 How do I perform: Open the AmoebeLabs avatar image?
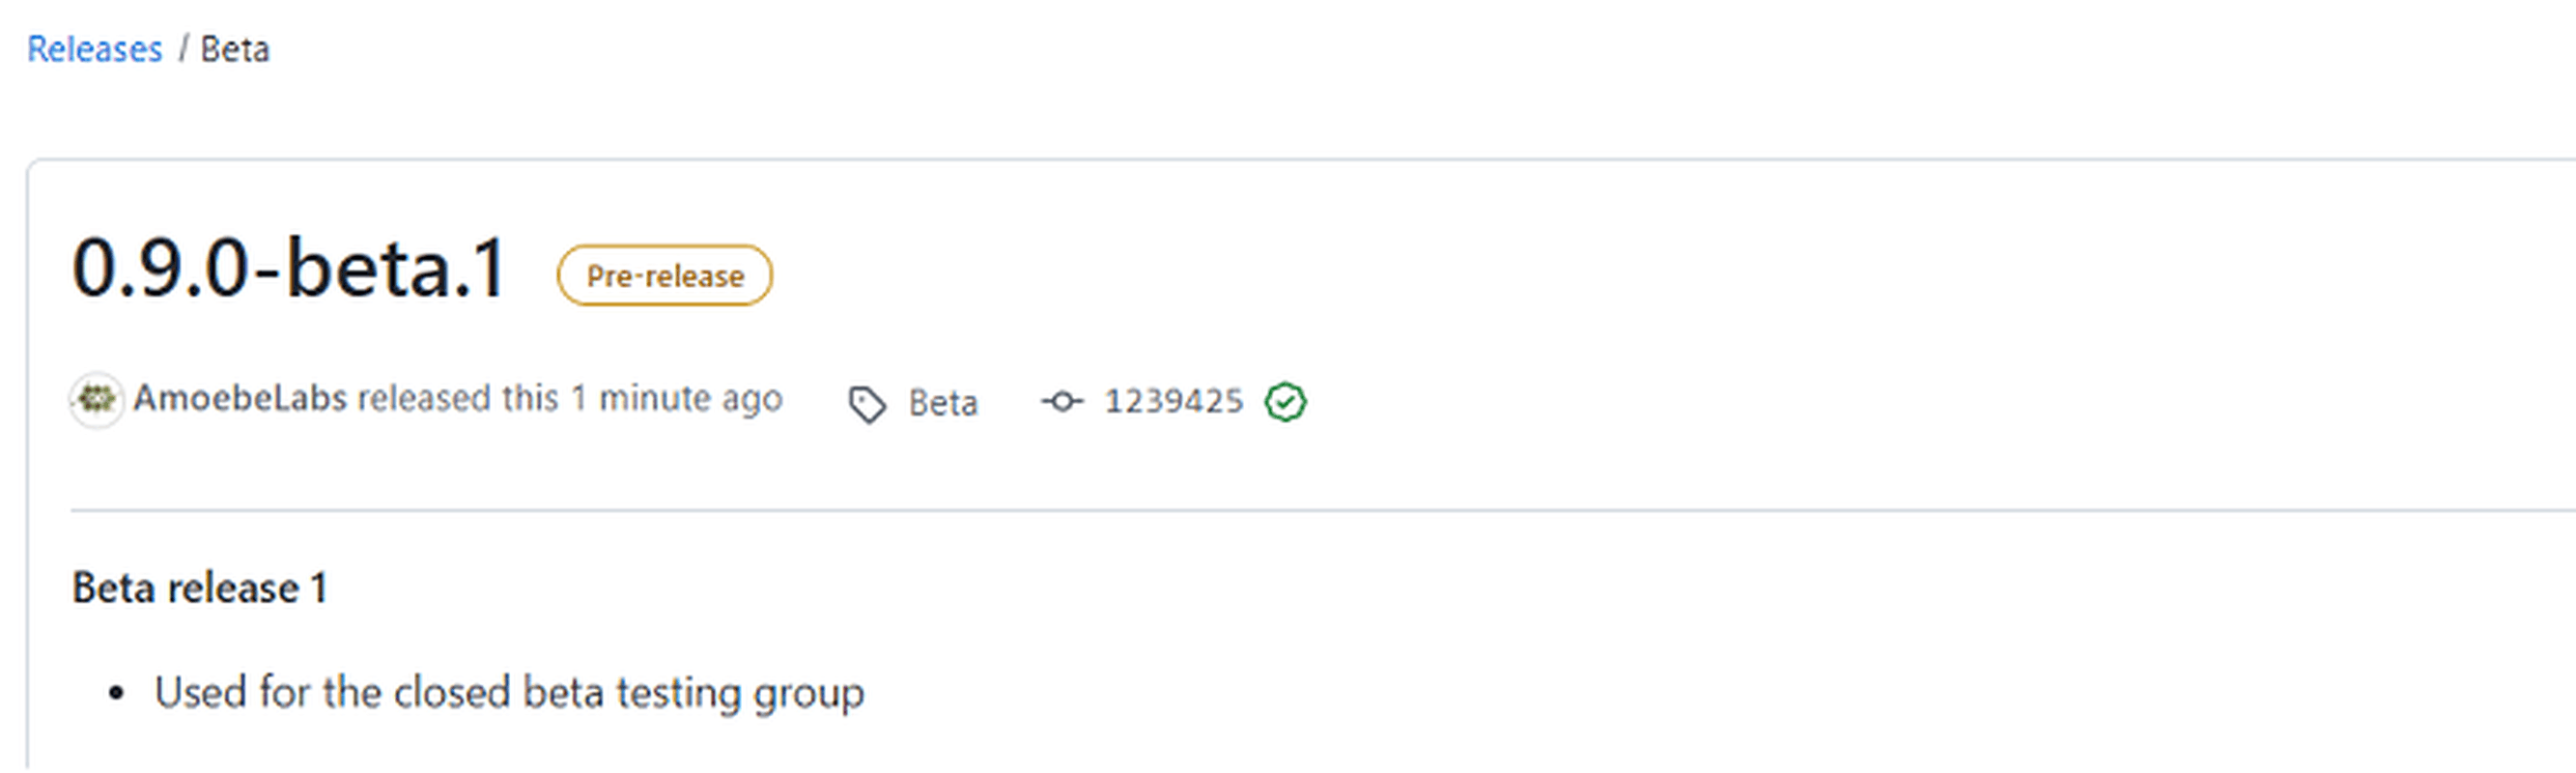pos(97,400)
